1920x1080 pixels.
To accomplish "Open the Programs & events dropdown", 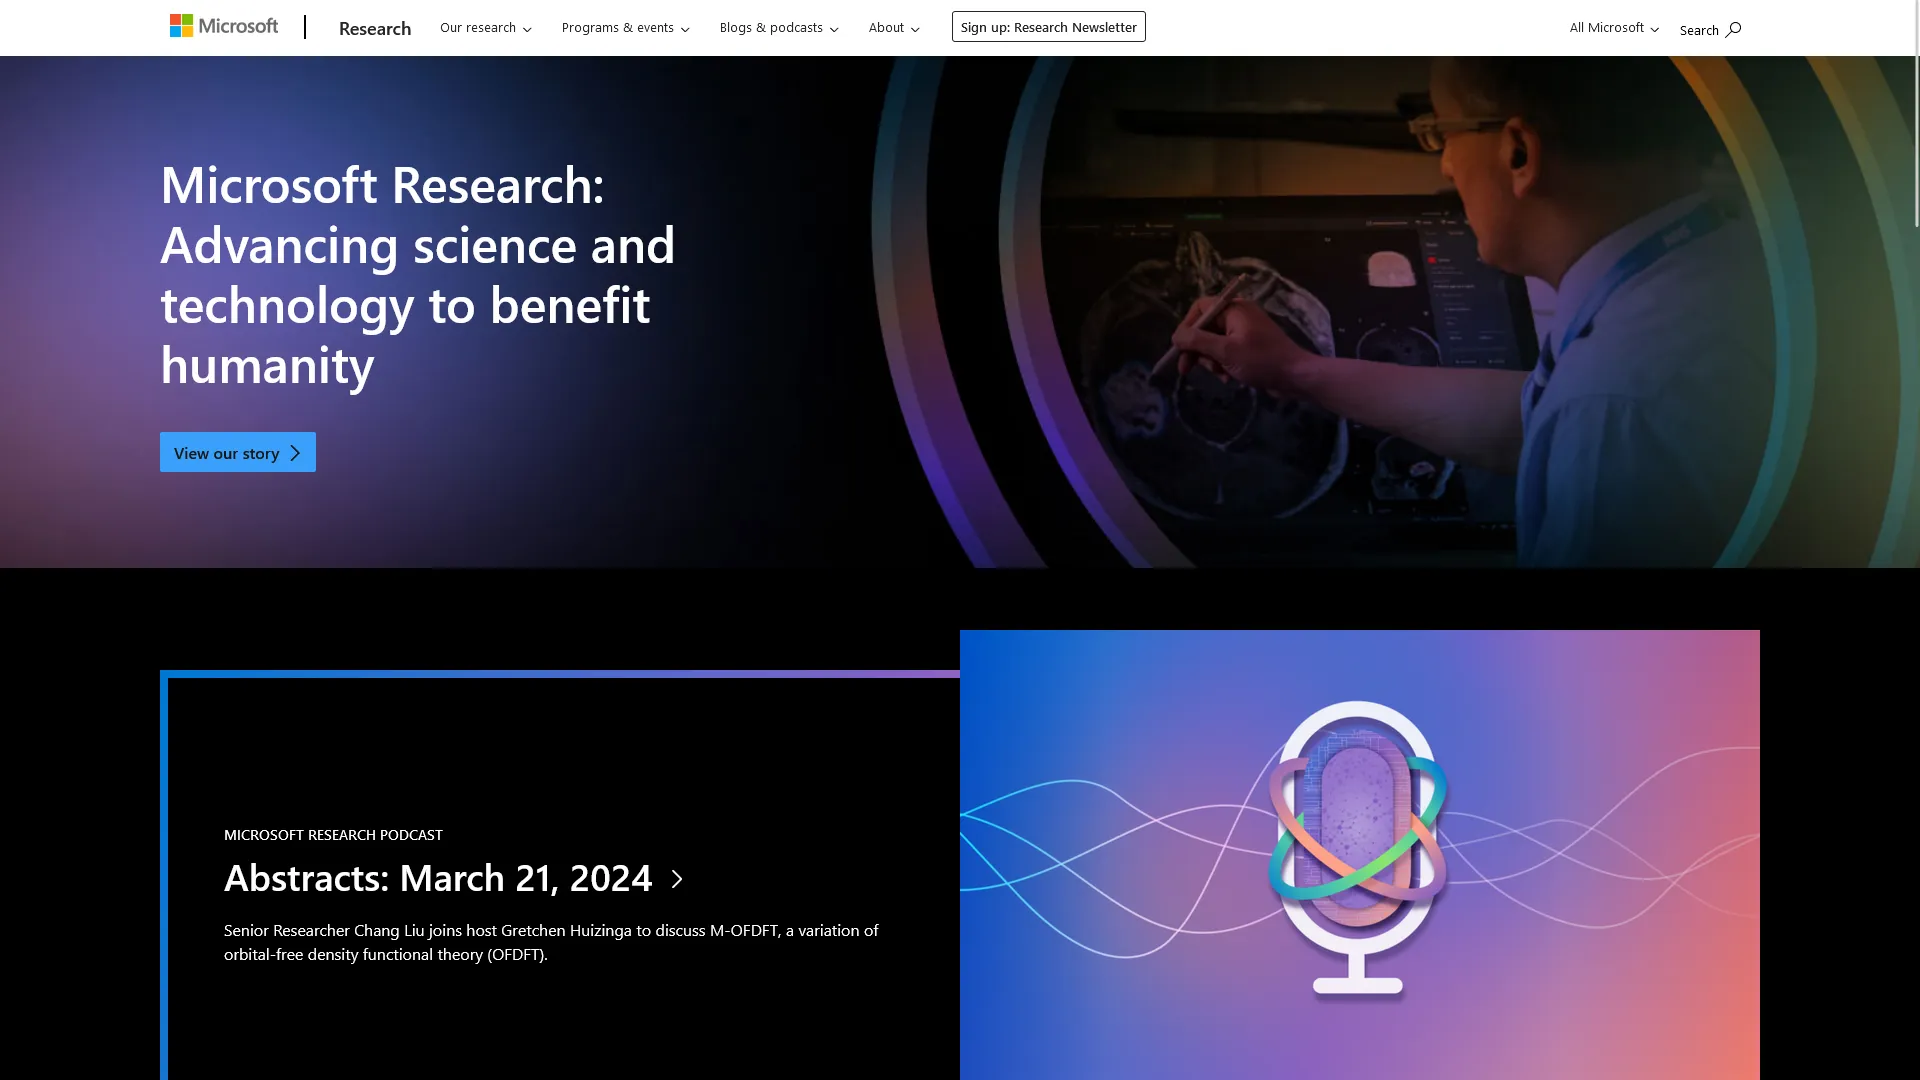I will [x=618, y=27].
